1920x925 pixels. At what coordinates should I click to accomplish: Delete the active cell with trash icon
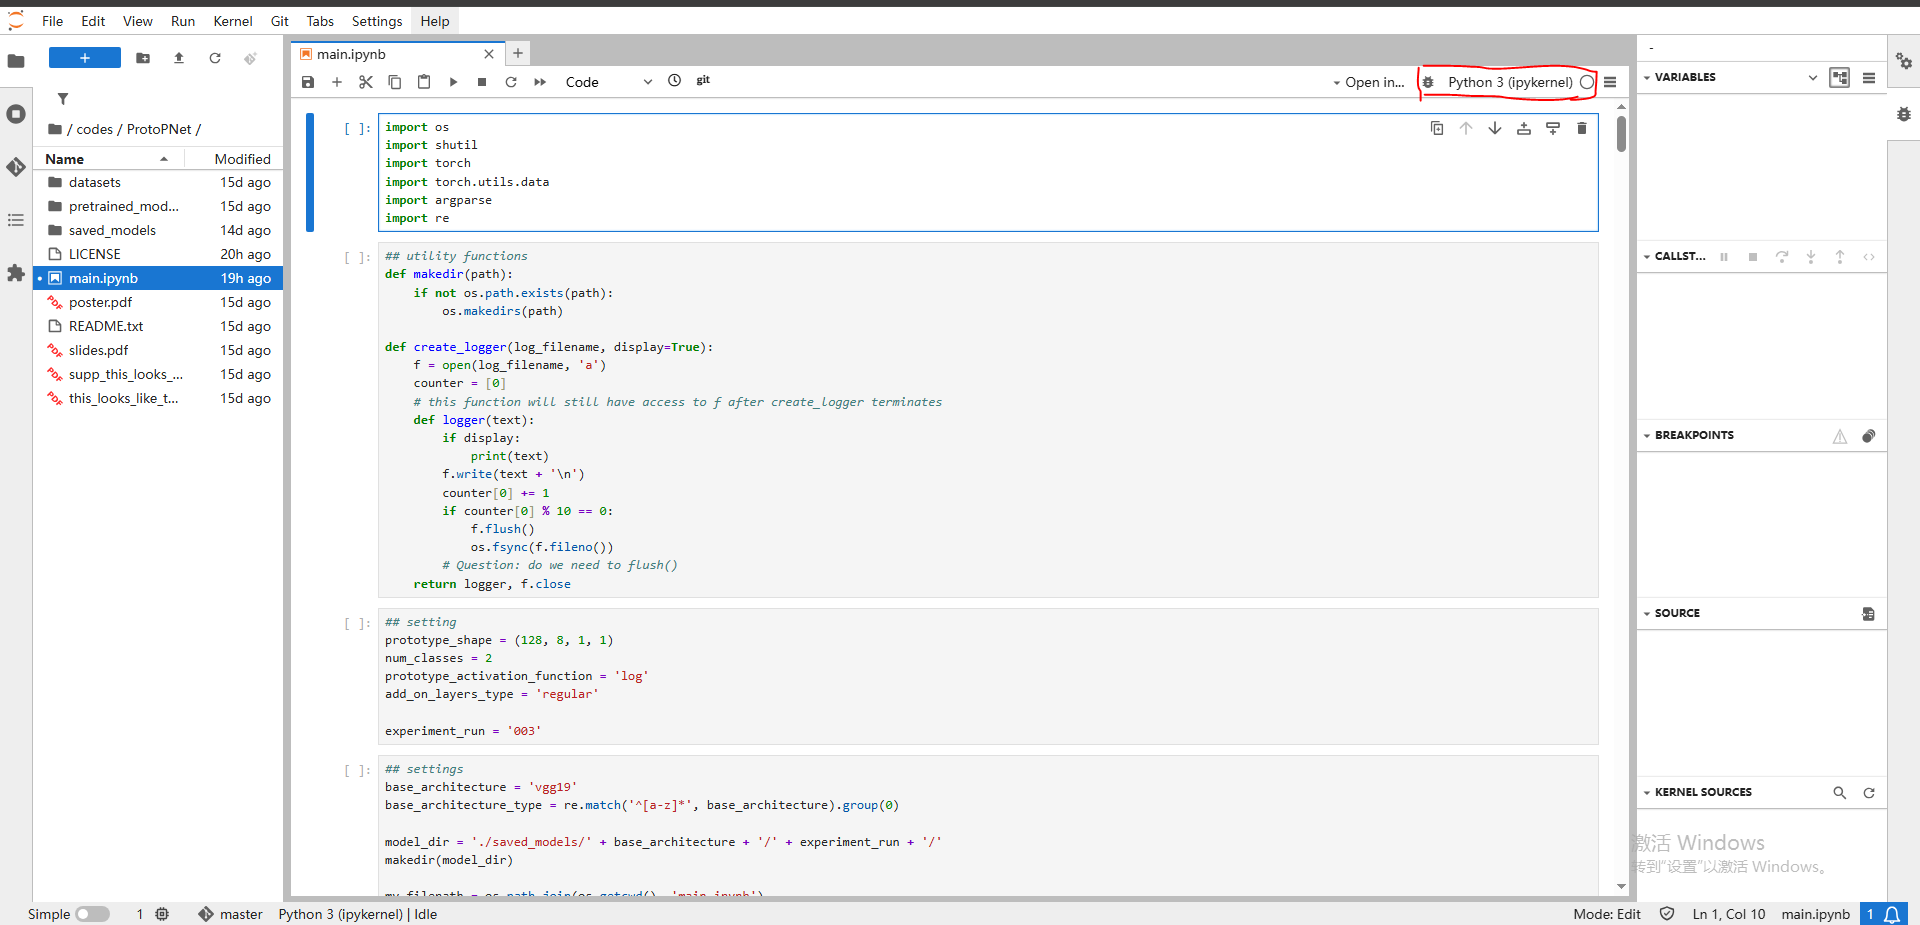pyautogui.click(x=1581, y=128)
